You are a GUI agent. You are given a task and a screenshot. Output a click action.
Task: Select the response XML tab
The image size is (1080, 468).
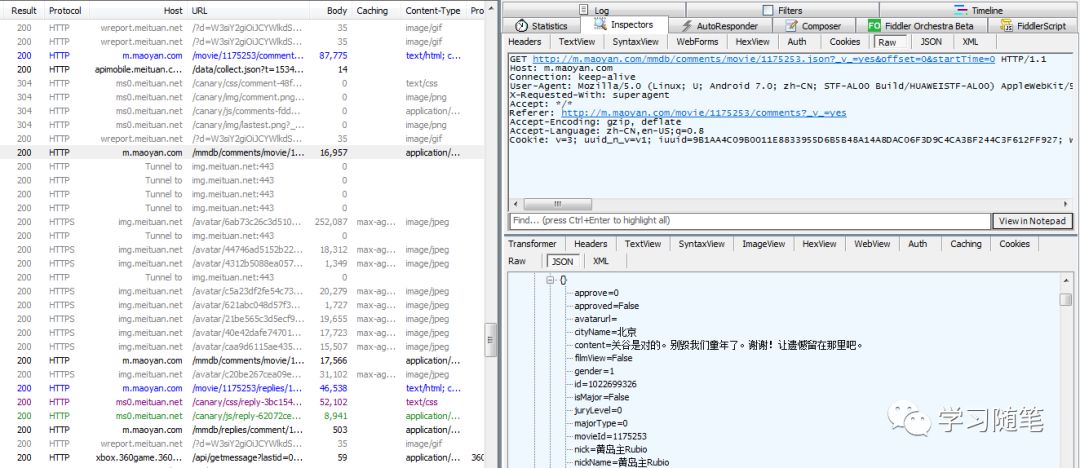(600, 261)
